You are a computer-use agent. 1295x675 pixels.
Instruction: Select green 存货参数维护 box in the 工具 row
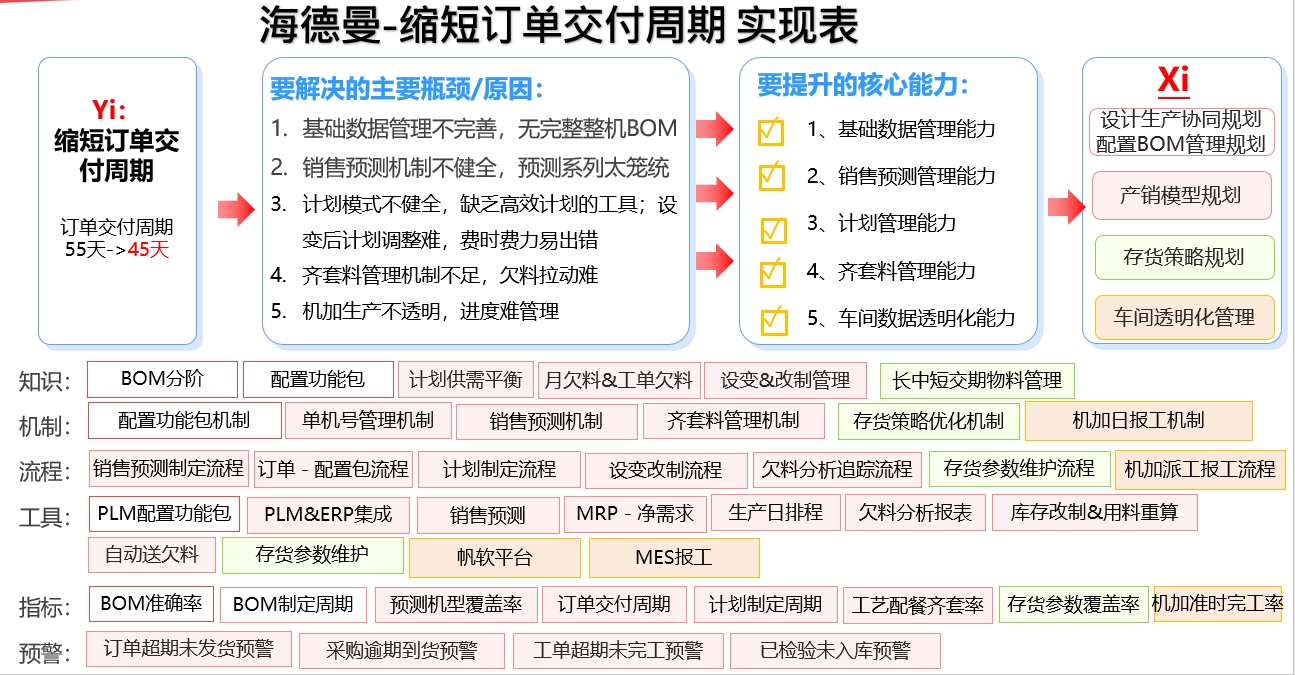pos(312,555)
